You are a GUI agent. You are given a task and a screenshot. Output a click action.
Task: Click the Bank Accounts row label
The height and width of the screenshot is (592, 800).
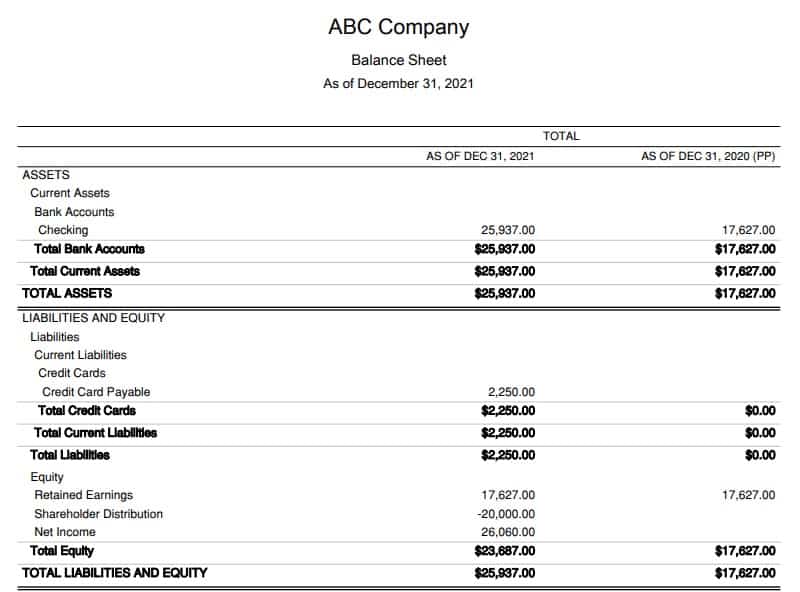click(74, 212)
